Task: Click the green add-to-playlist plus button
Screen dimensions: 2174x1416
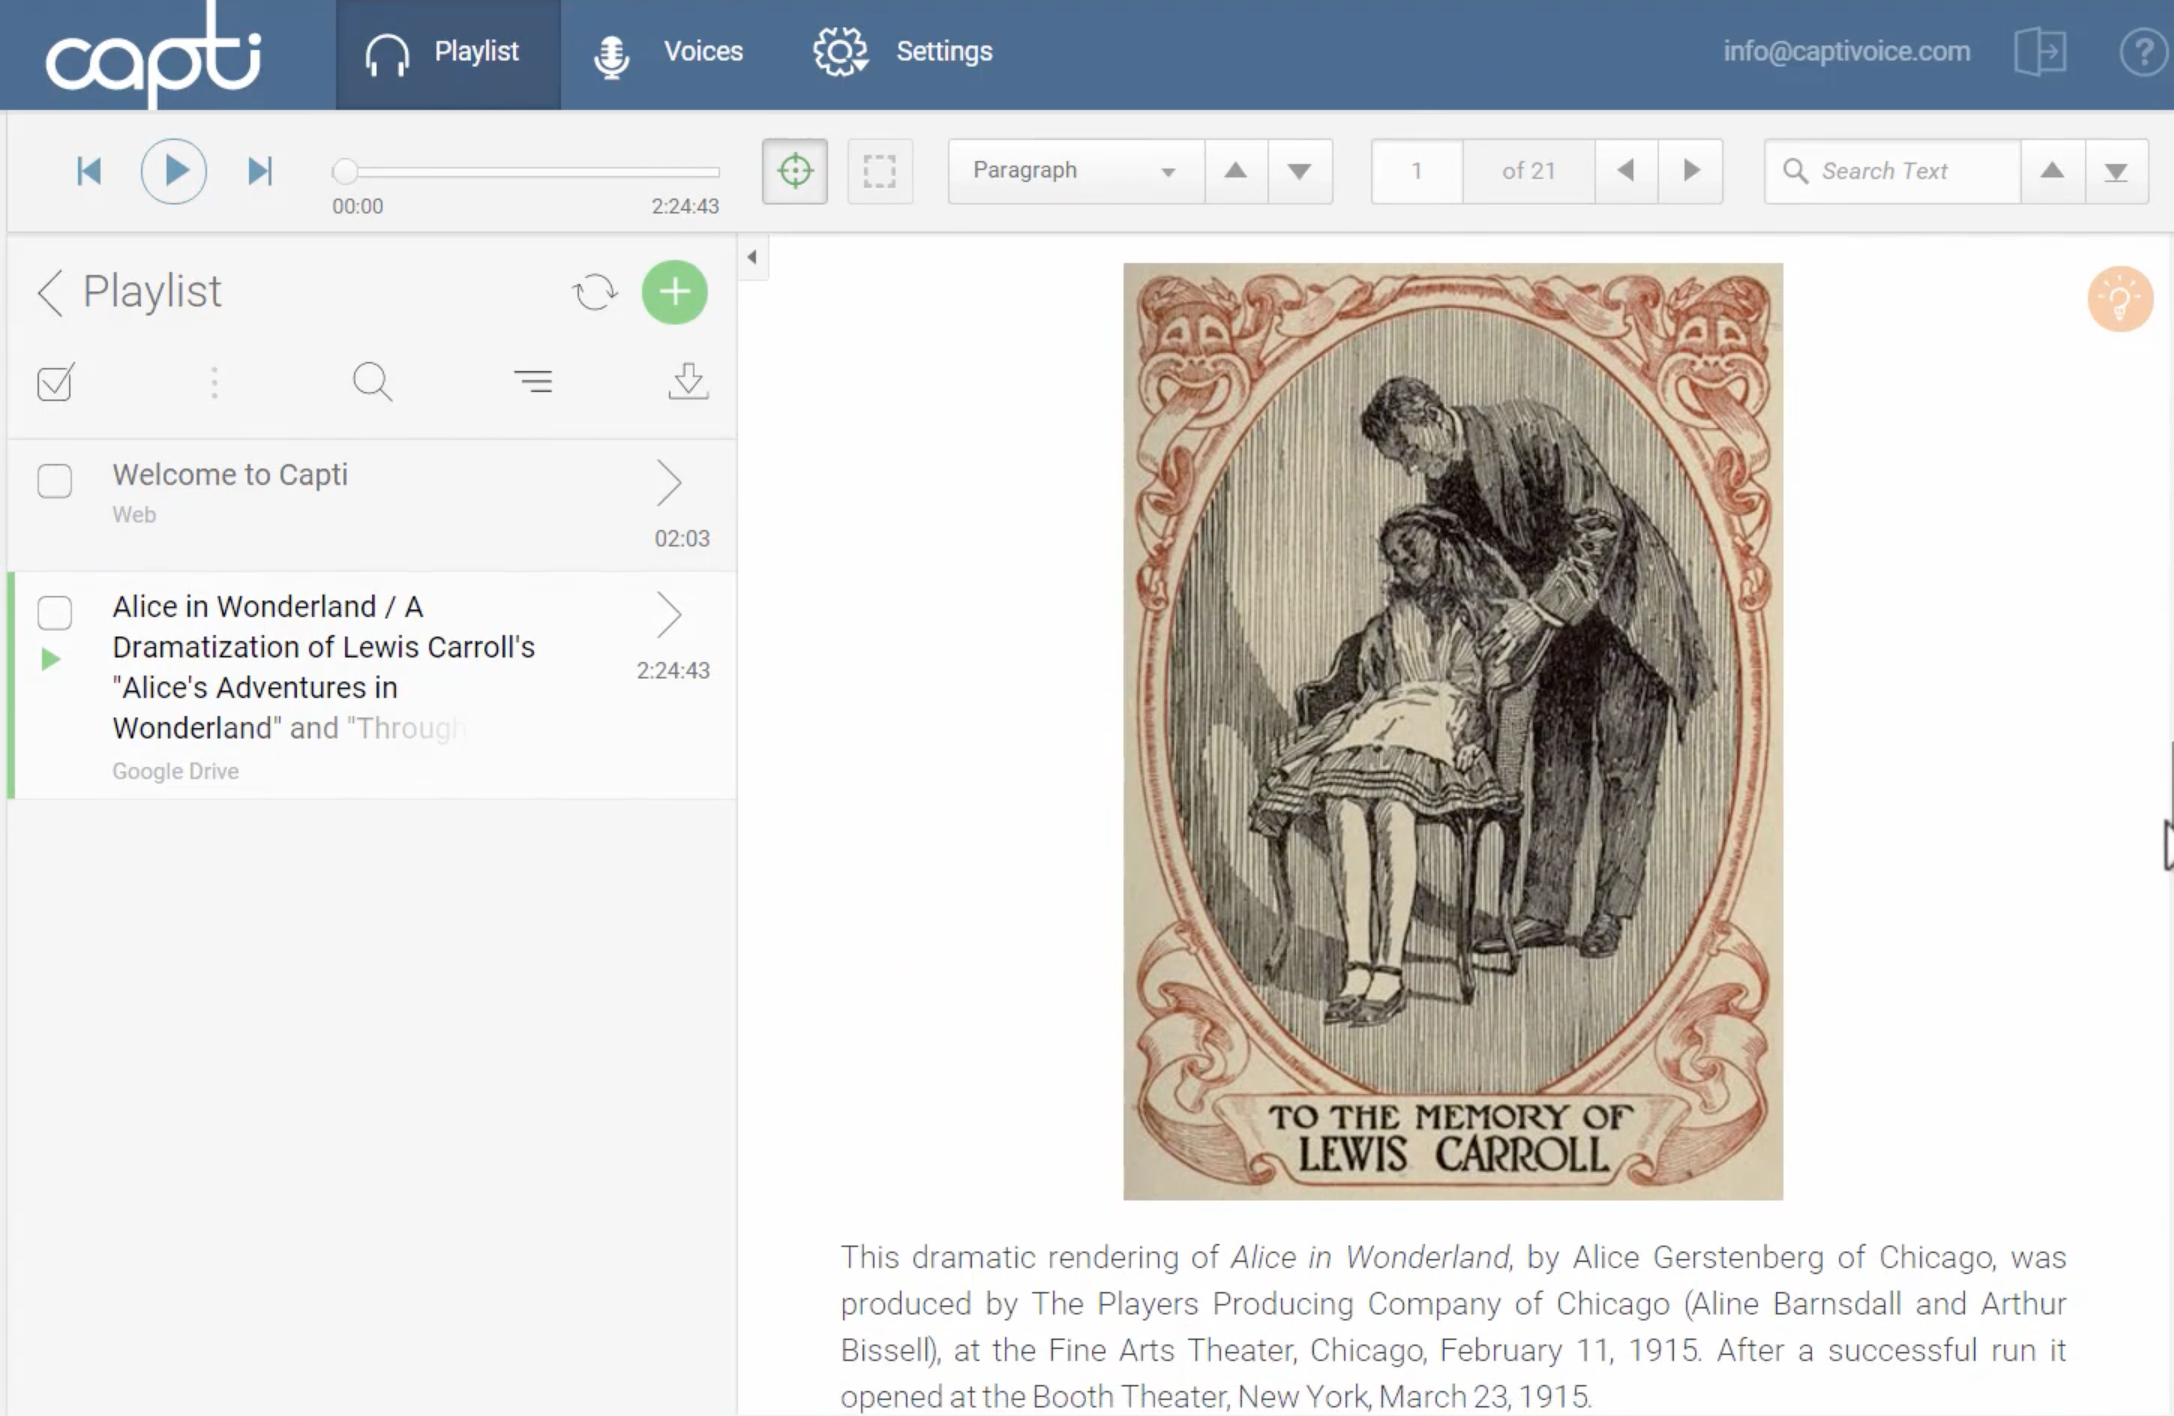Action: tap(674, 292)
